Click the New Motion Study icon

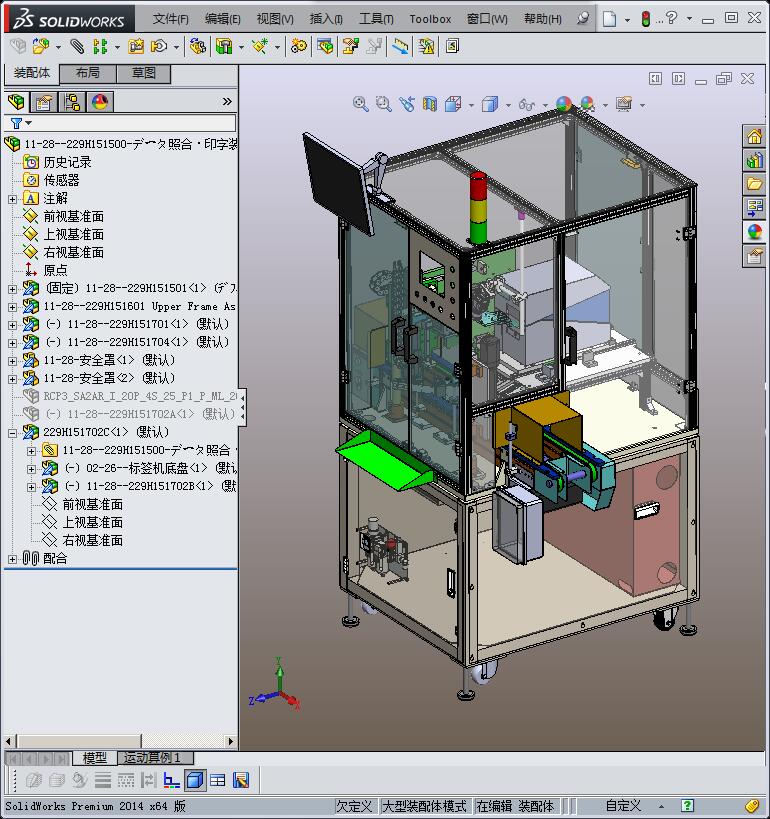[298, 46]
